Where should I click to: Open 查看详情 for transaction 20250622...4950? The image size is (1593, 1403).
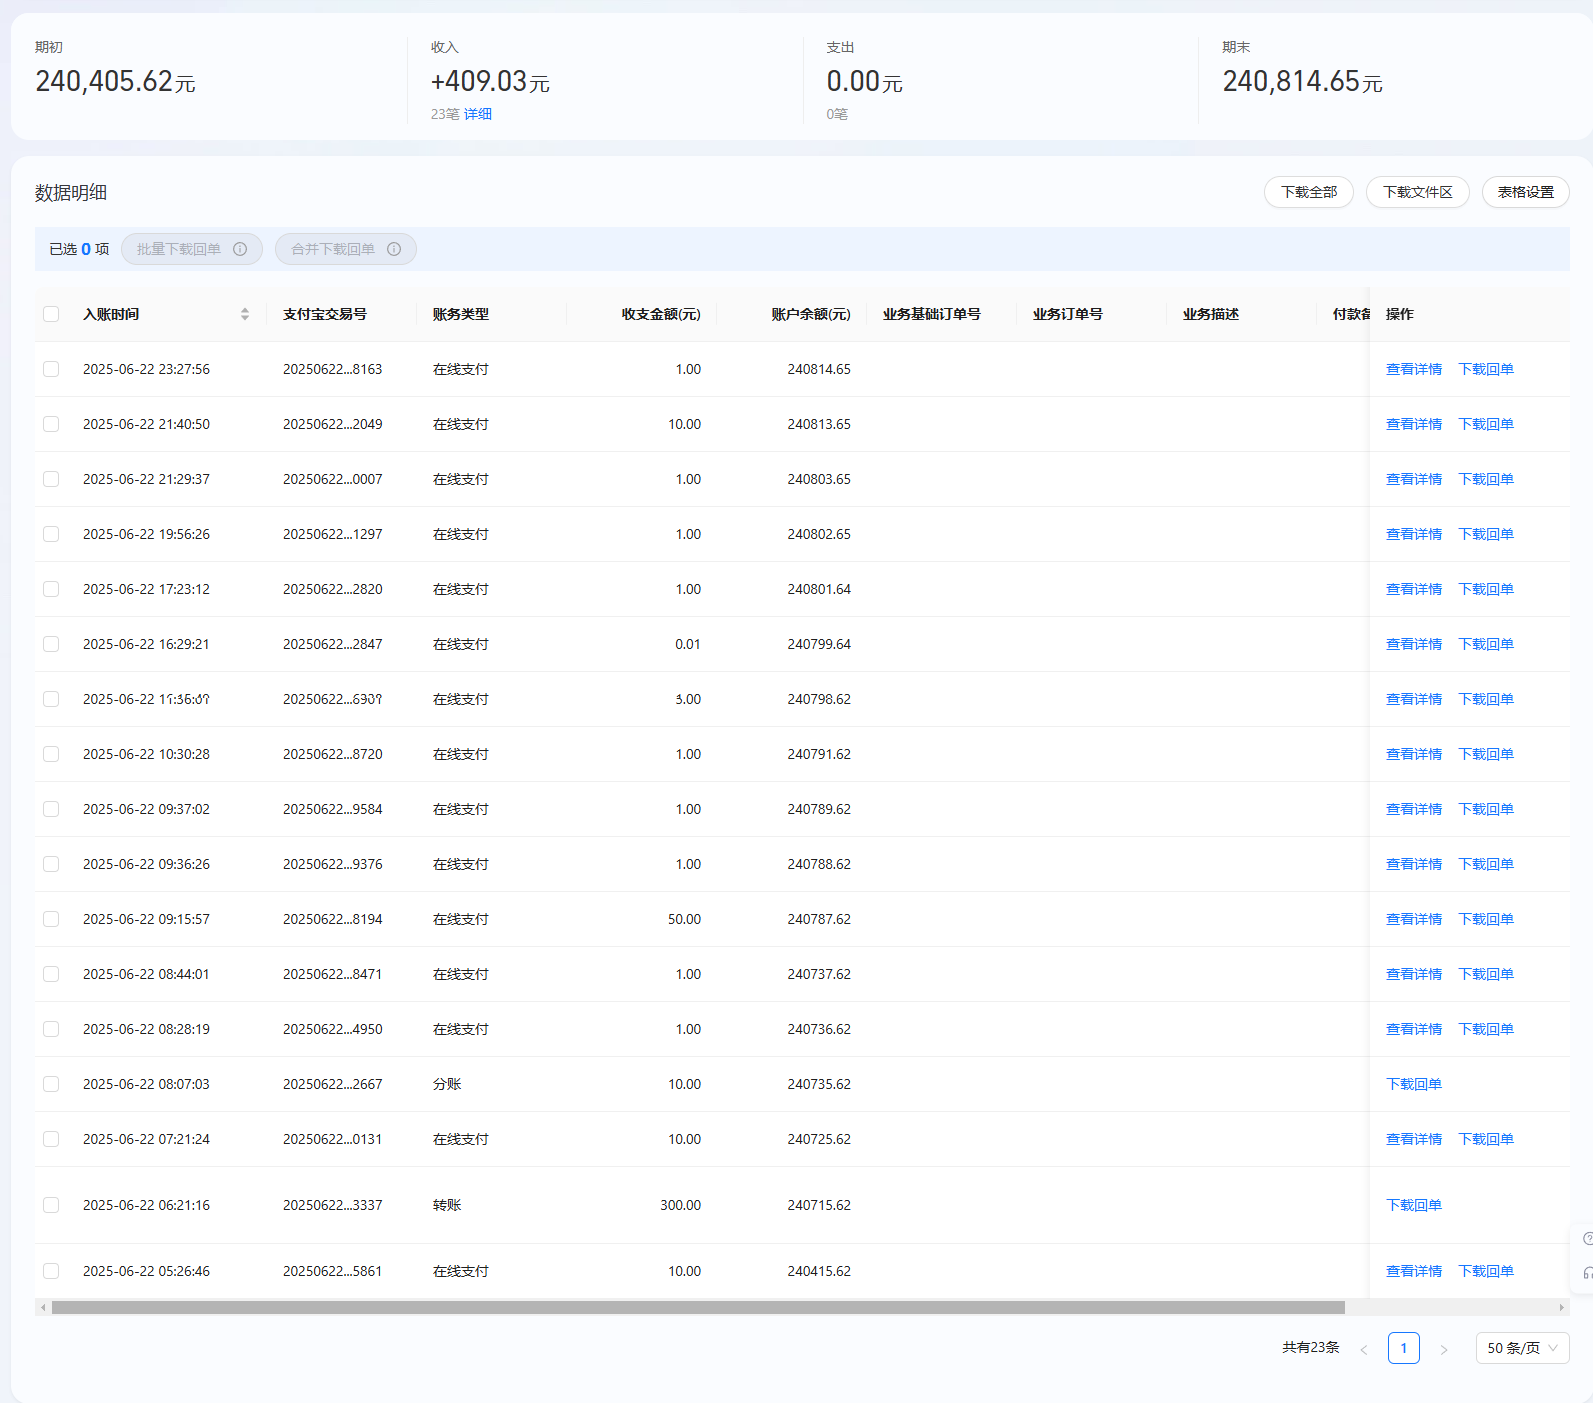click(x=1414, y=1029)
